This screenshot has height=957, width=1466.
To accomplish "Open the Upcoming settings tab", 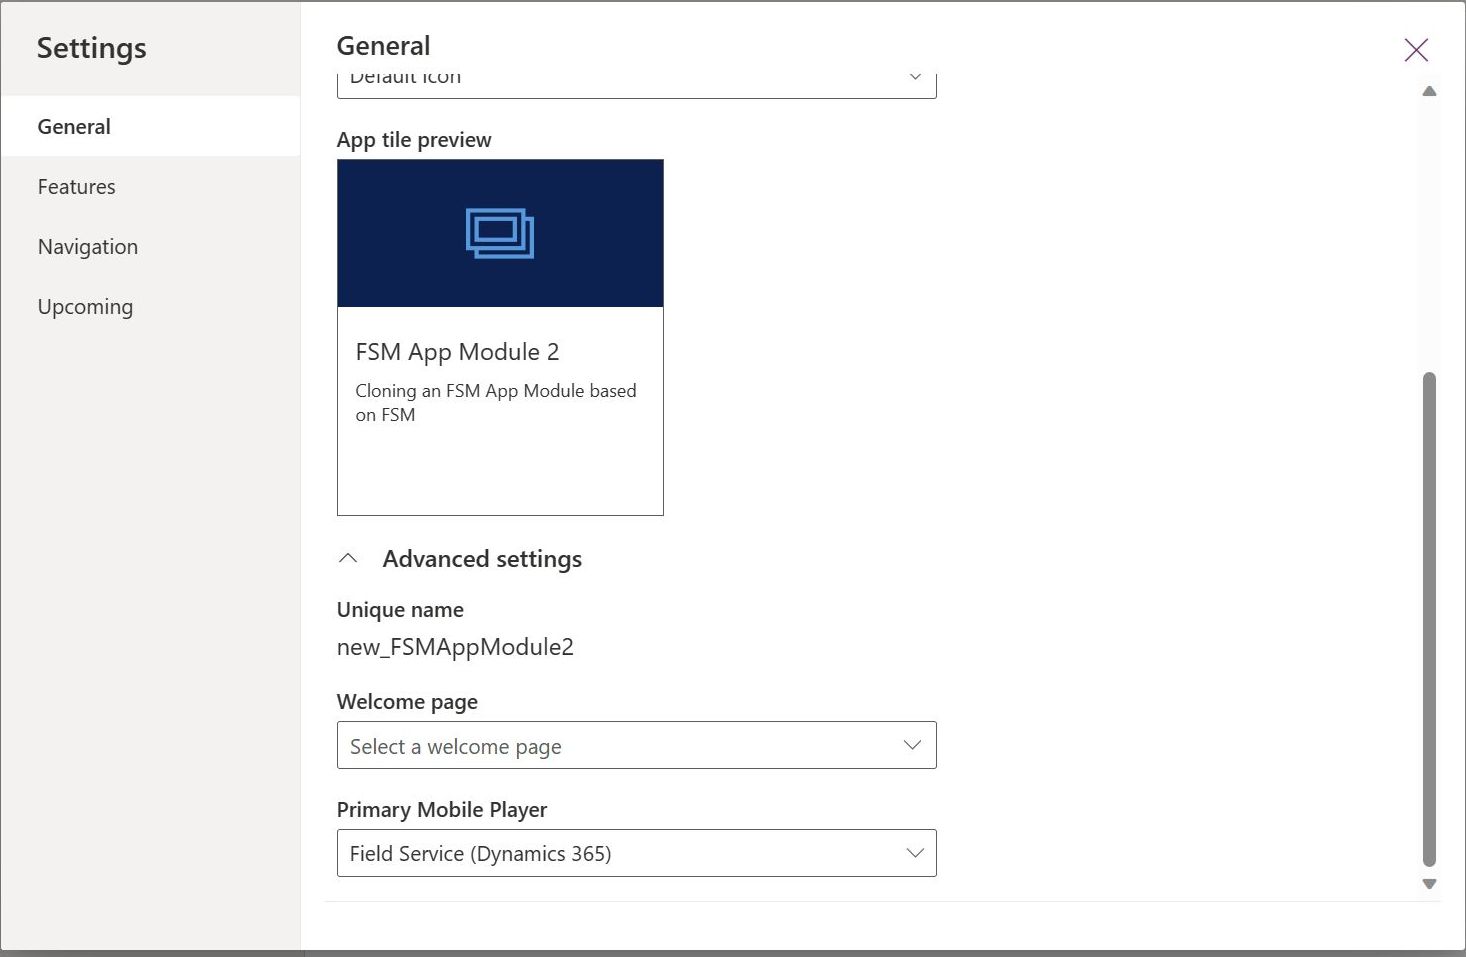I will coord(150,306).
